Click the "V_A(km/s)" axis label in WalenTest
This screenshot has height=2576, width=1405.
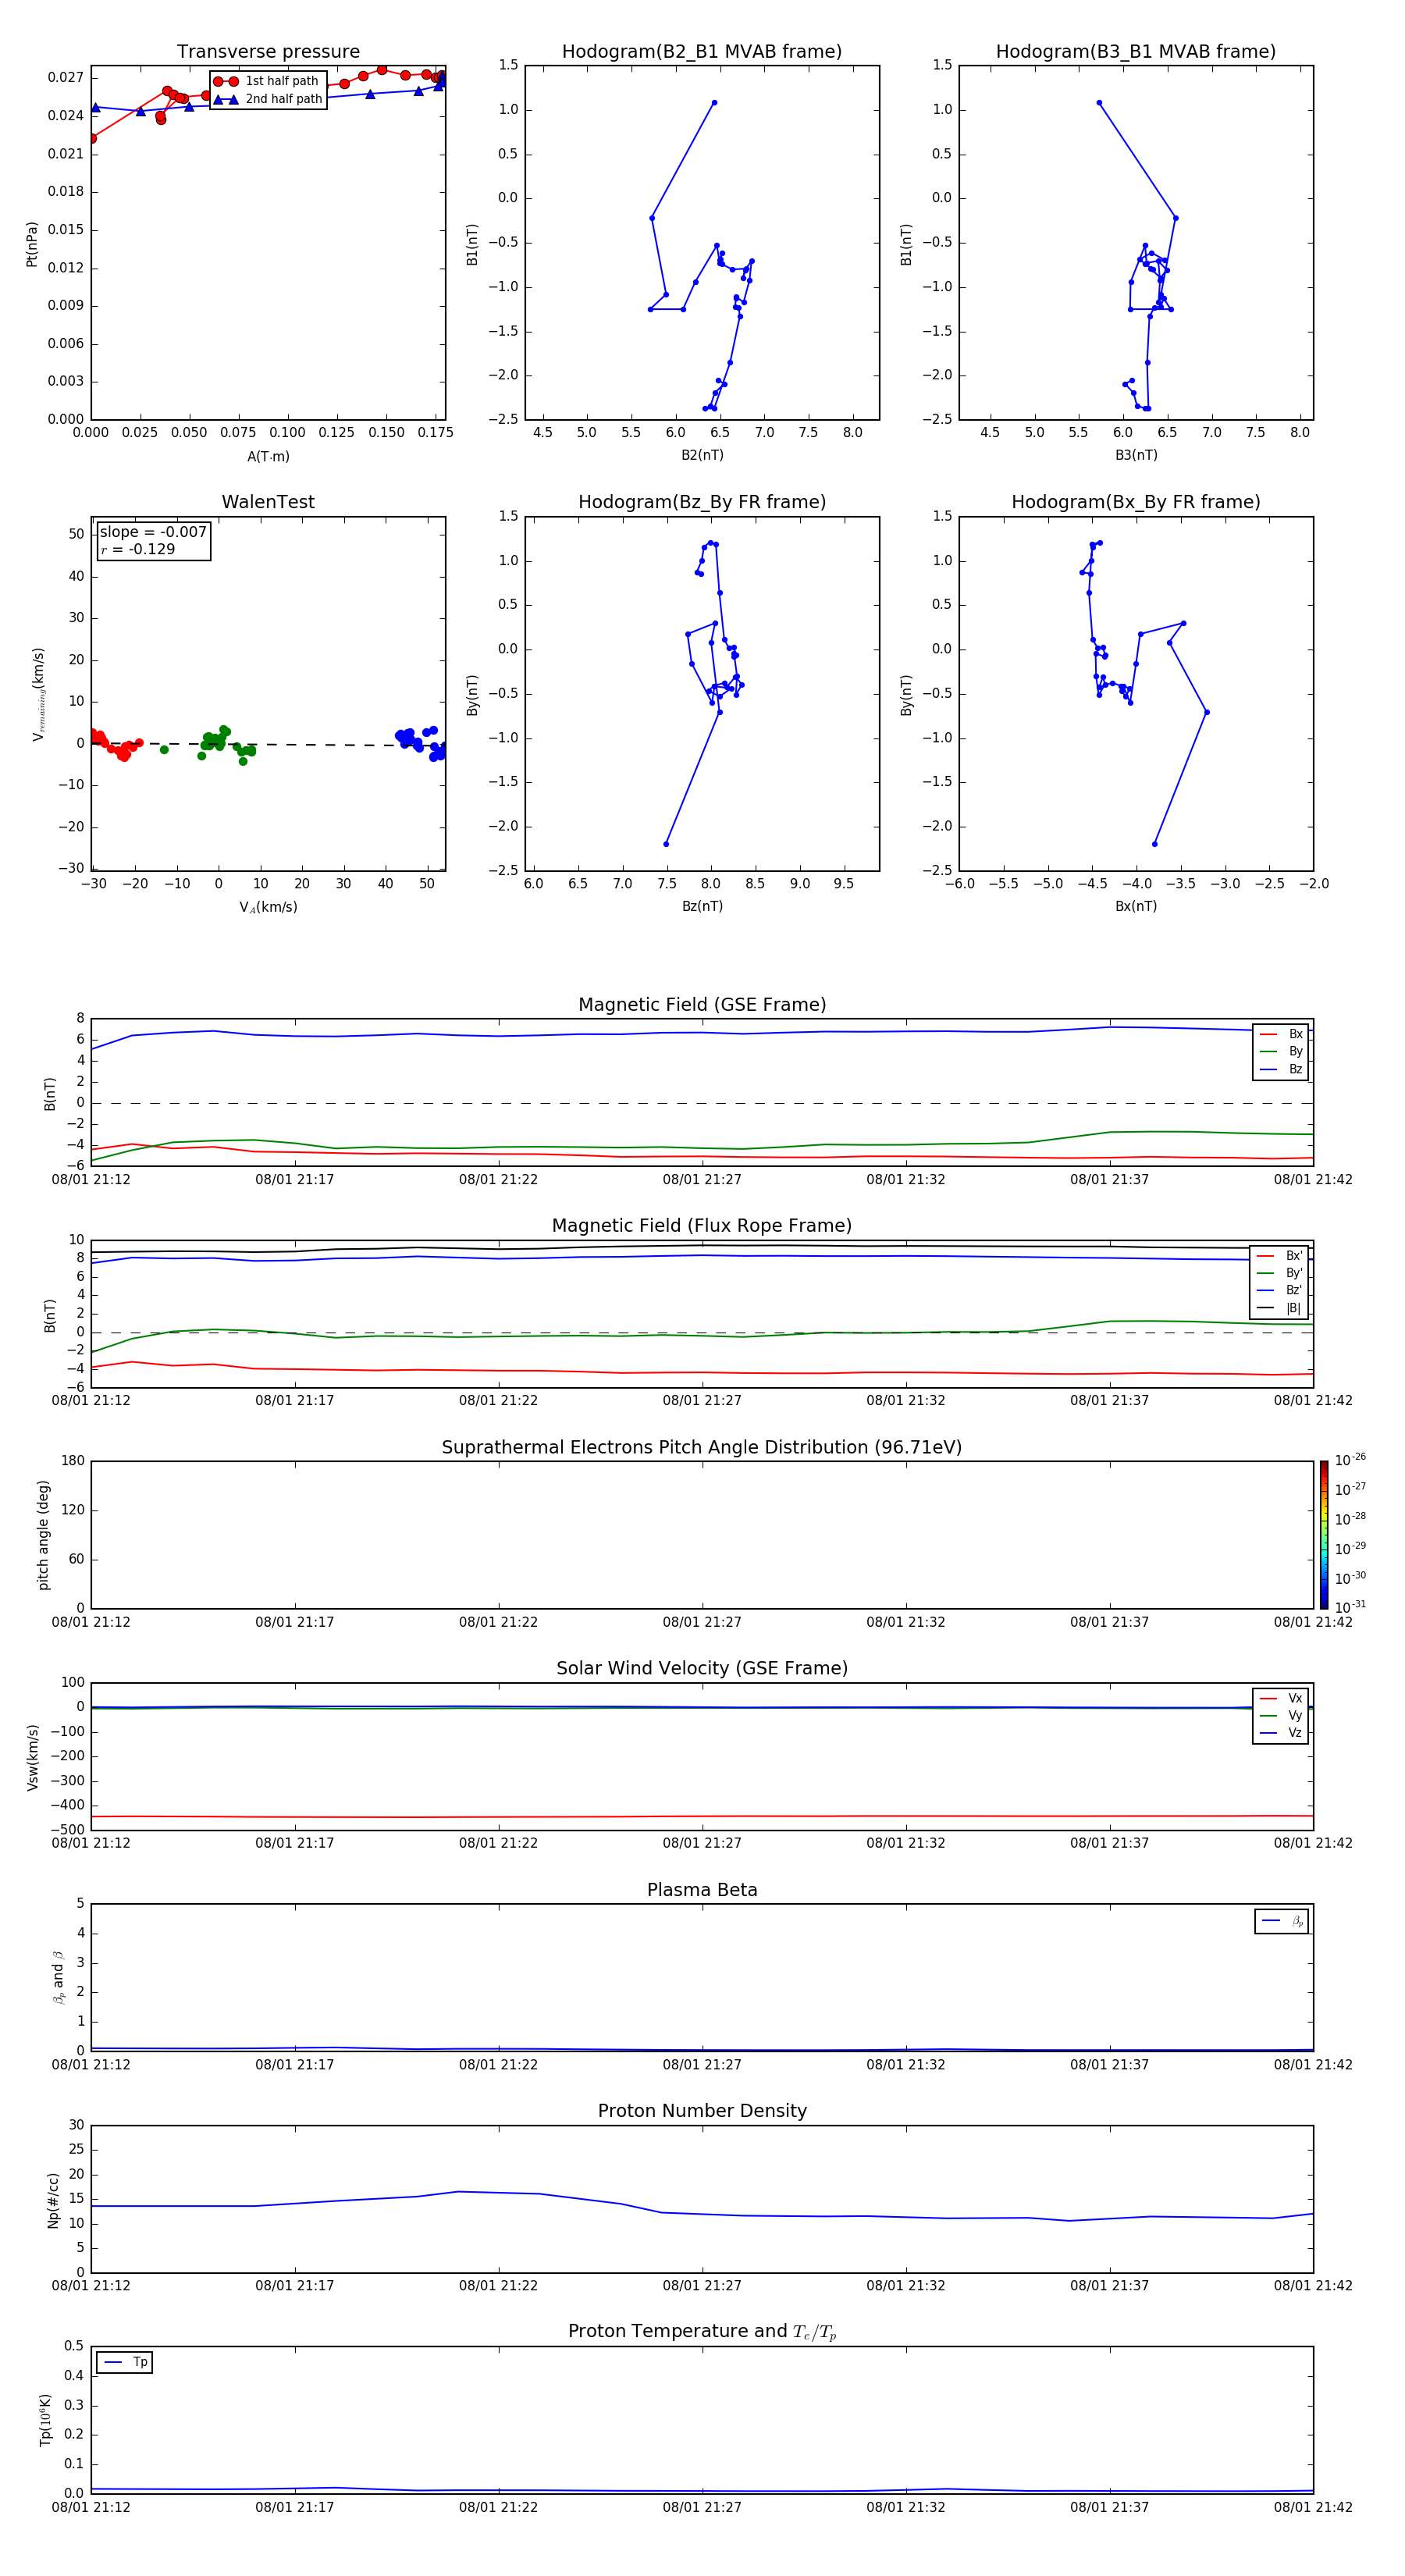click(268, 907)
